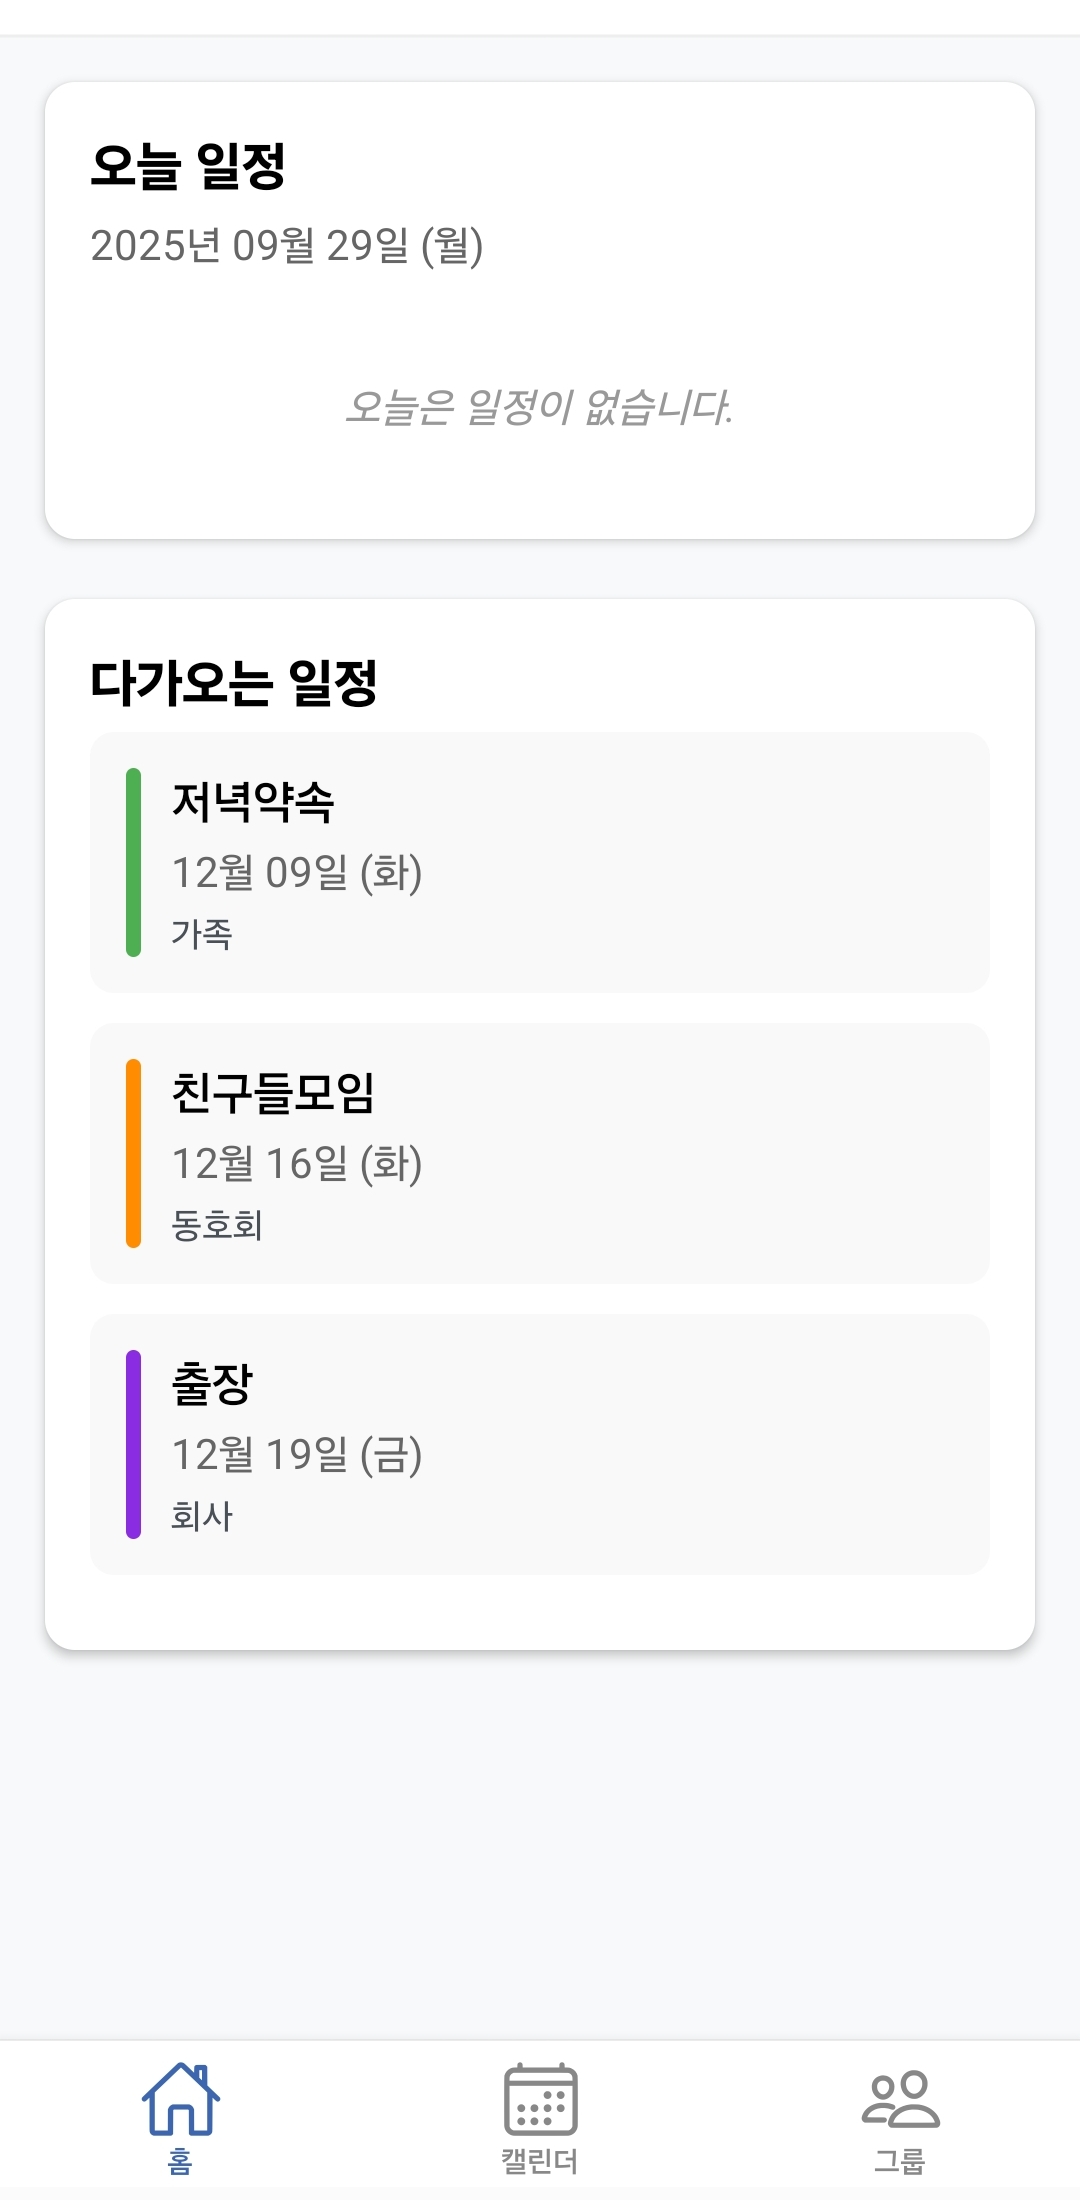Tap the people icon for groups
Viewport: 1080px width, 2200px height.
[x=900, y=2098]
